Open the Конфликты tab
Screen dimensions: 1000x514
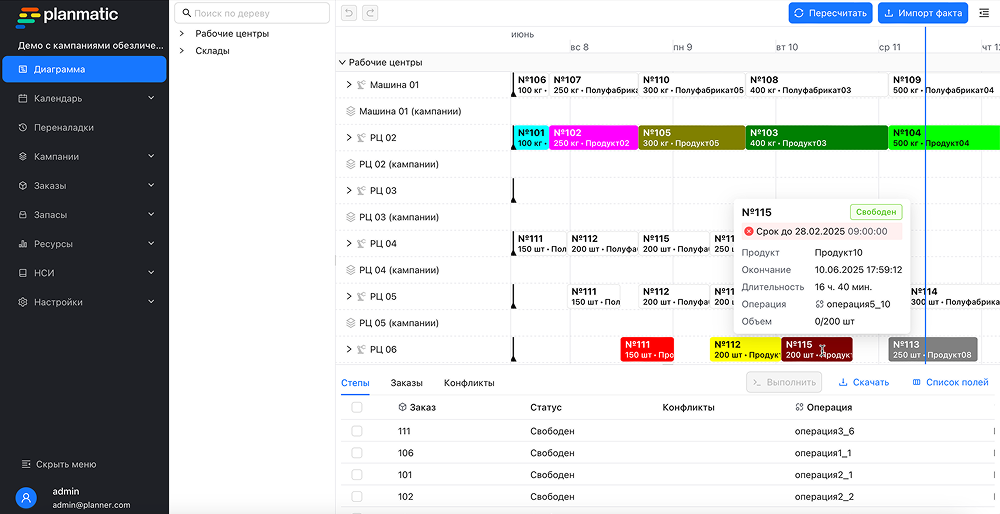coord(469,383)
